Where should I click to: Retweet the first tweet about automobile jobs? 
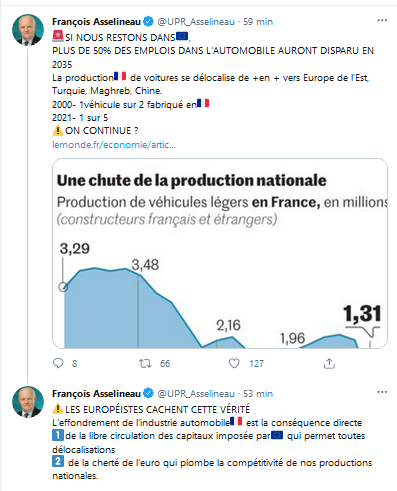coord(145,363)
